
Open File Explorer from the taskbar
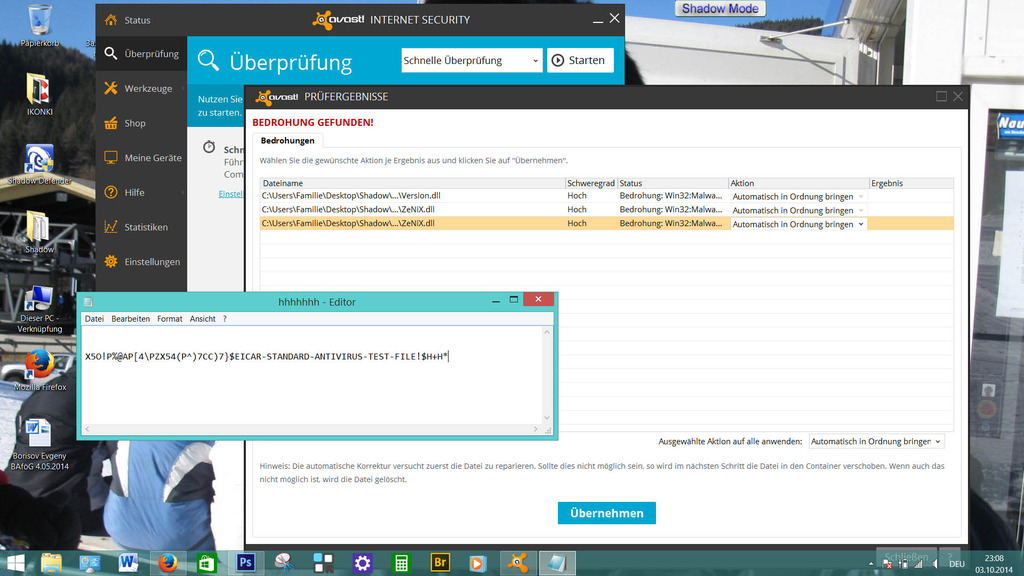coord(51,563)
